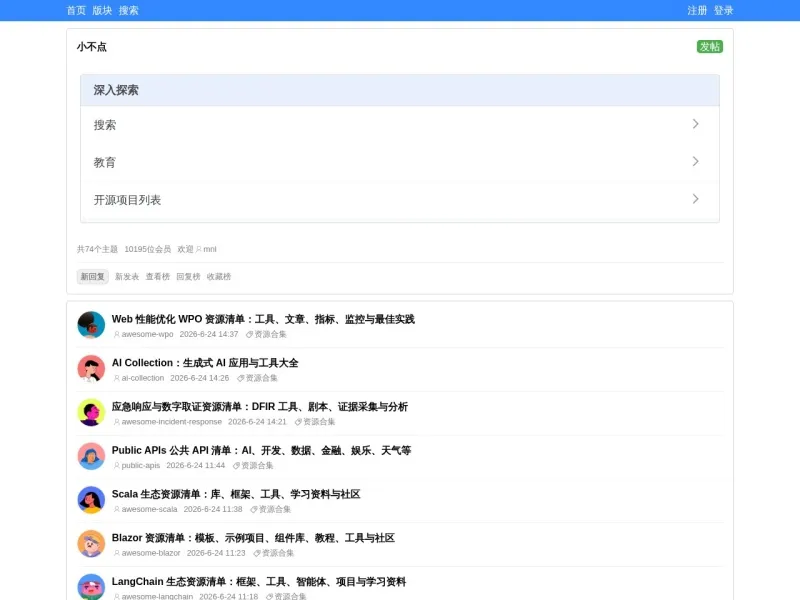Screen dimensions: 800x600
Task: Open welcomed member mnl profile
Action: (207, 249)
